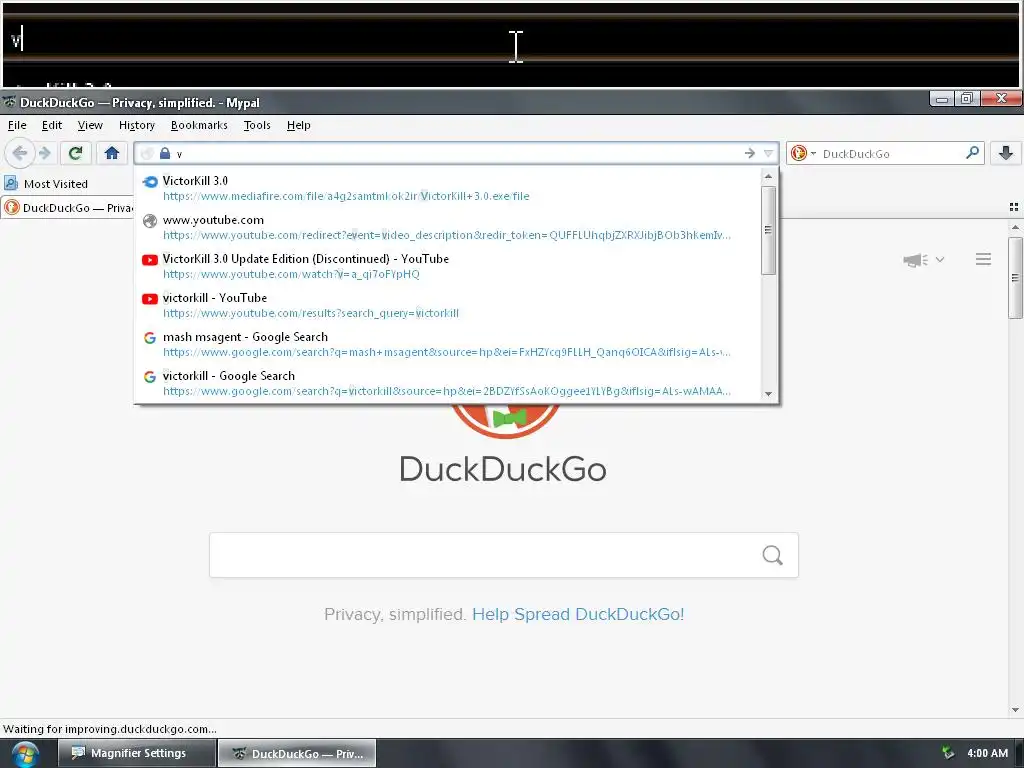Select the VictorKill 3.0 mediafire suggestion
Image resolution: width=1024 pixels, height=768 pixels.
tap(448, 188)
